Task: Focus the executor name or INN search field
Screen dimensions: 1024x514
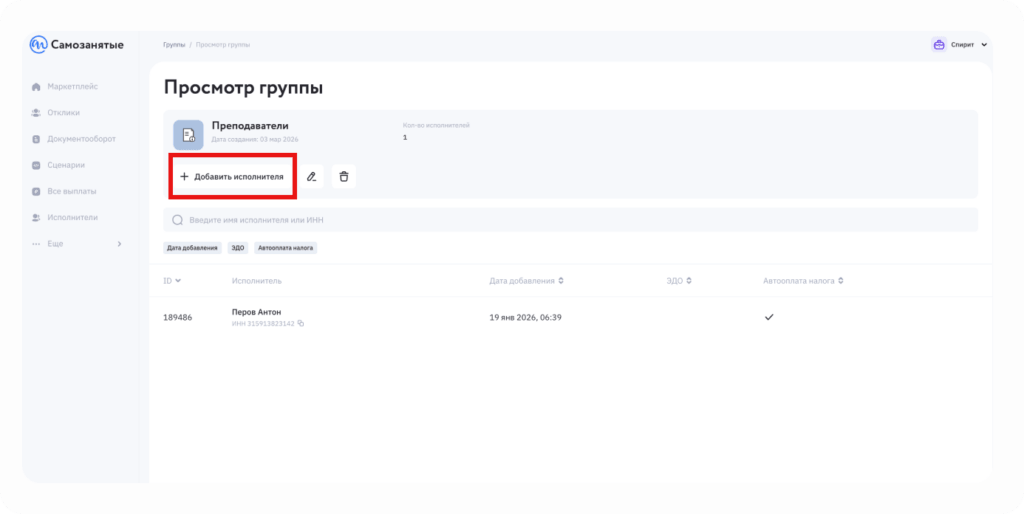Action: [570, 220]
